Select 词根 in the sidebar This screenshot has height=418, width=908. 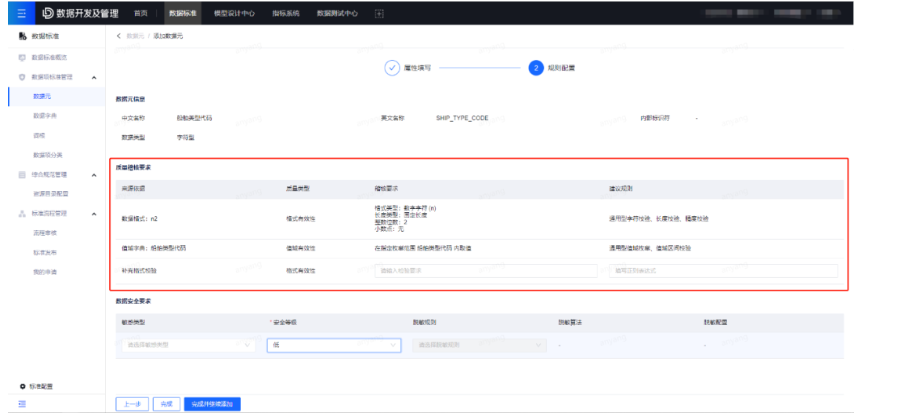[39, 135]
